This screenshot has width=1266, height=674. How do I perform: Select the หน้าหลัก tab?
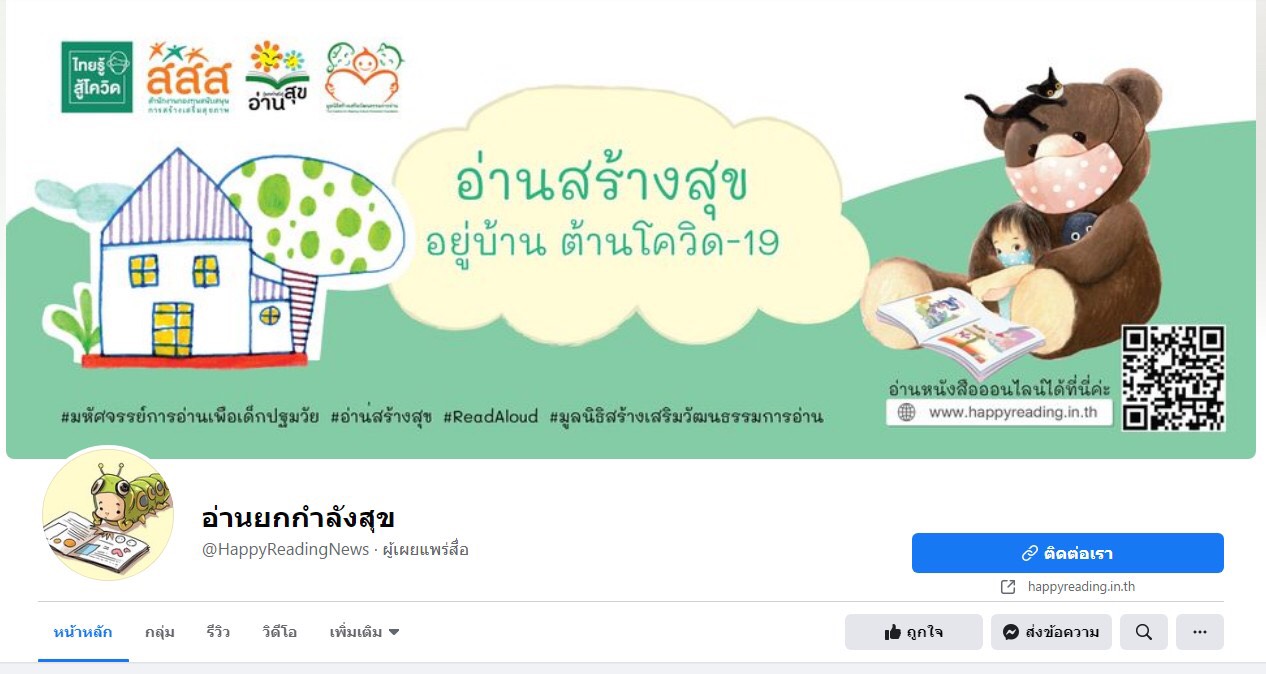83,632
